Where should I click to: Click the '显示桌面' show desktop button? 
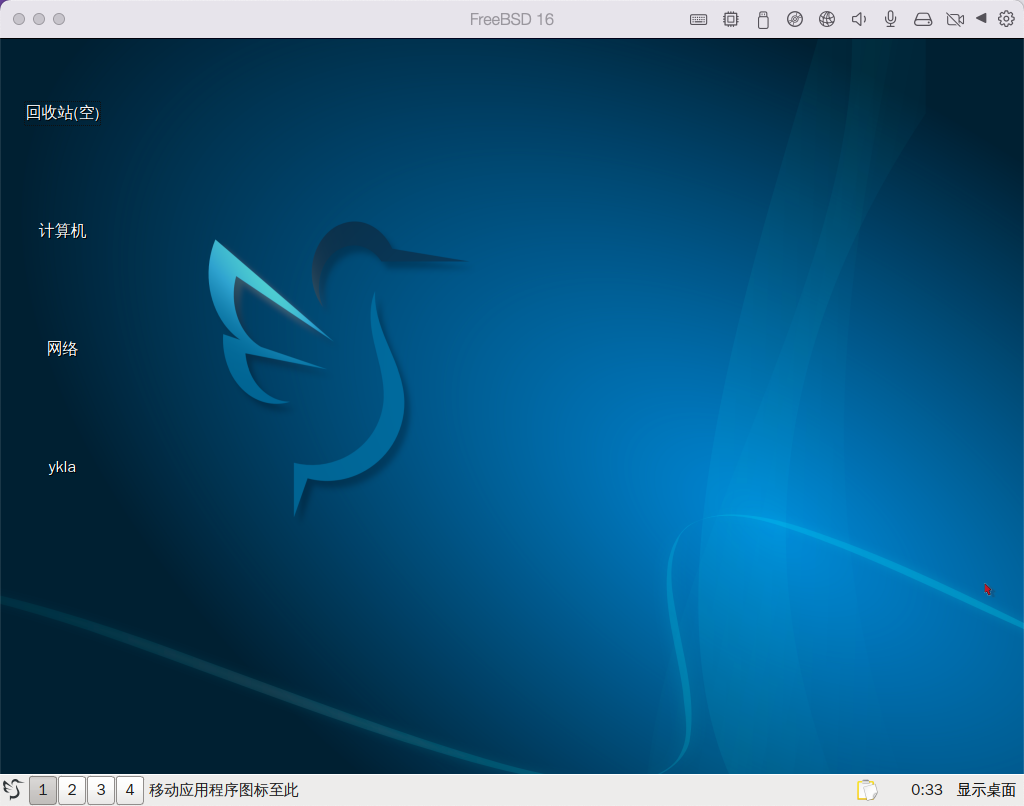point(986,790)
